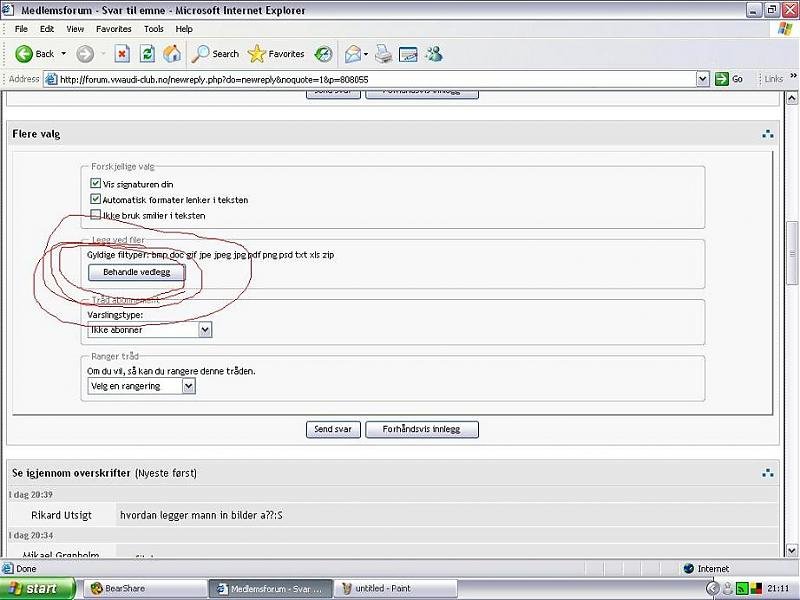Viewport: 800px width, 600px height.
Task: Click the Back navigation arrow icon
Action: (x=25, y=54)
